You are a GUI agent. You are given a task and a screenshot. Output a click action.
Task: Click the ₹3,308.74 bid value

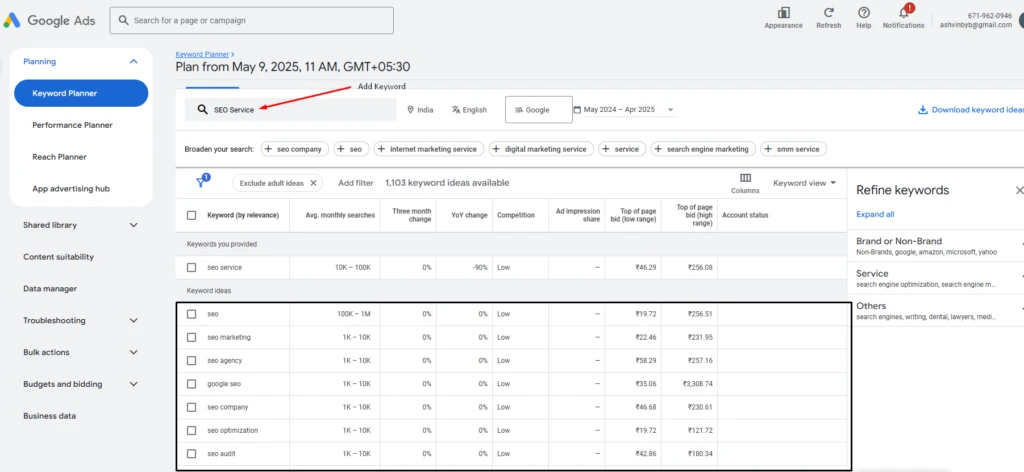click(697, 384)
